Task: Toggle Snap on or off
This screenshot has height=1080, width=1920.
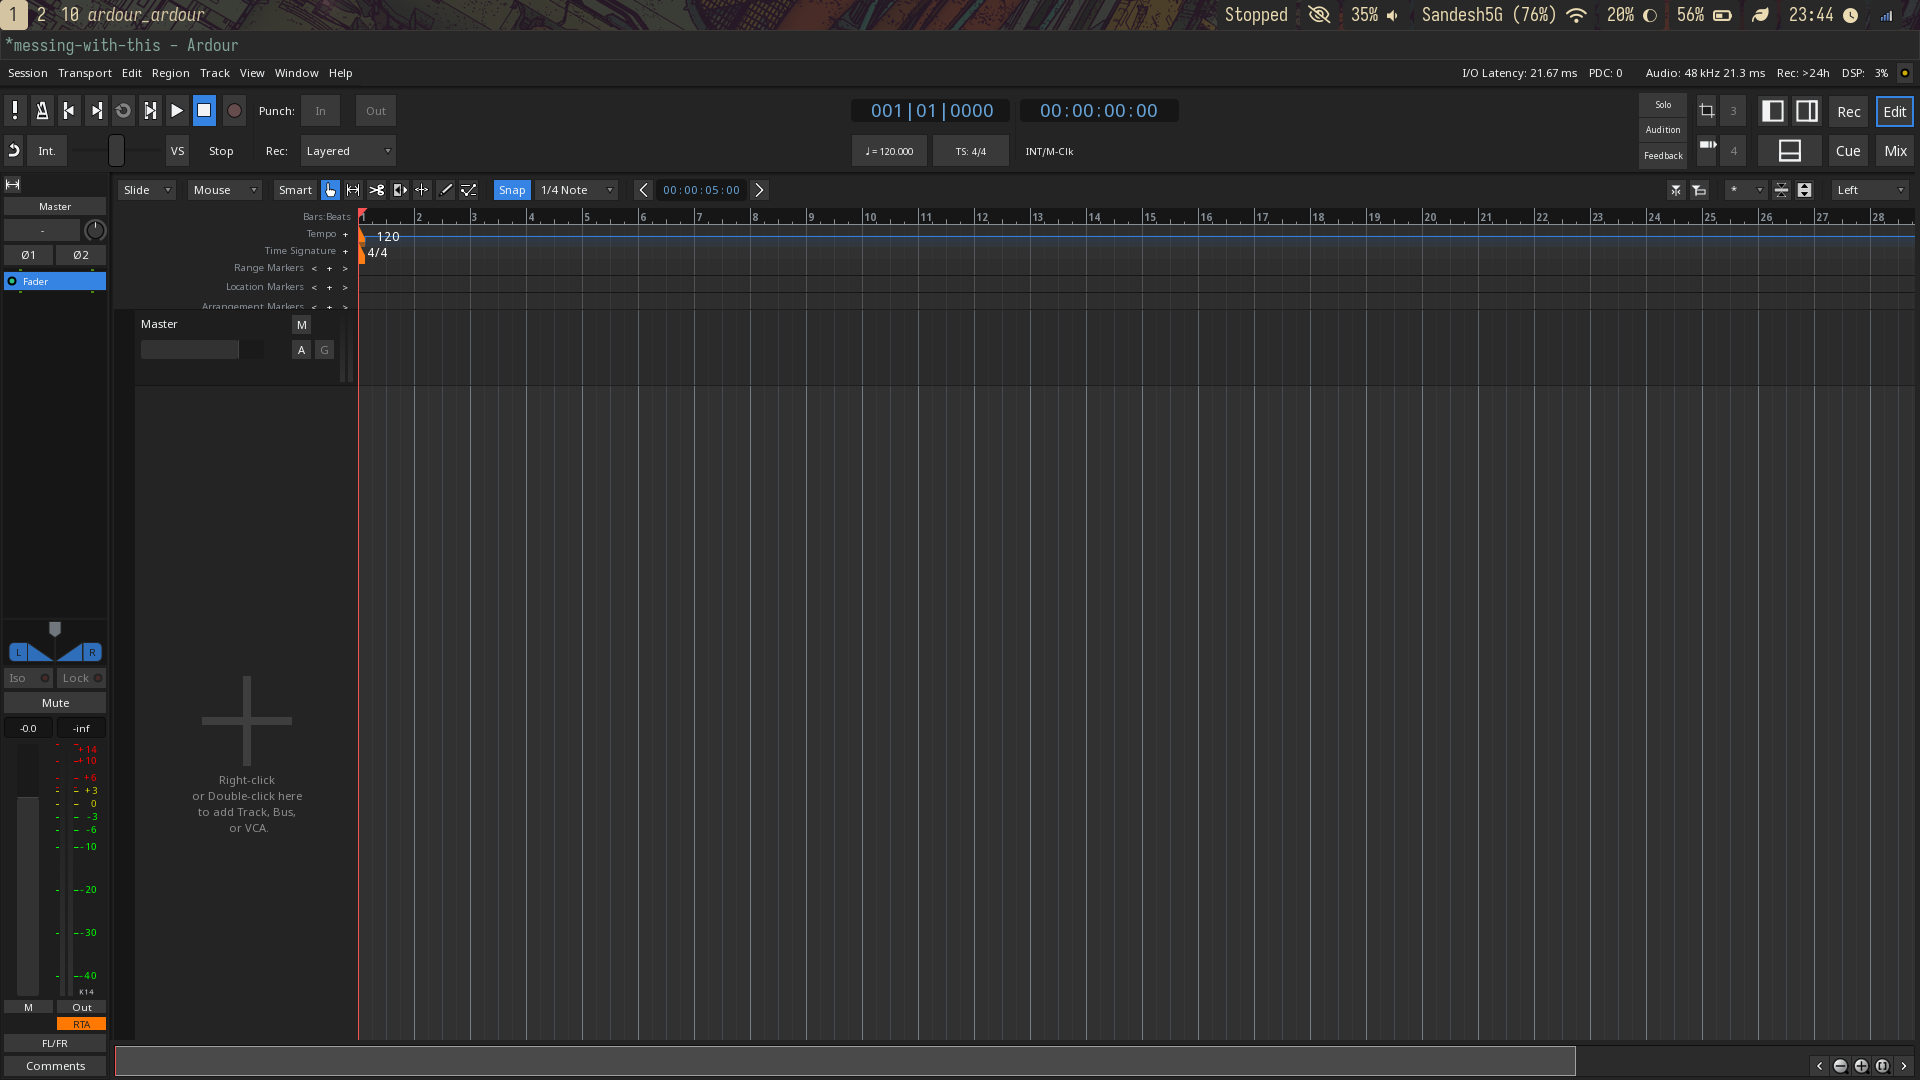Action: point(512,190)
